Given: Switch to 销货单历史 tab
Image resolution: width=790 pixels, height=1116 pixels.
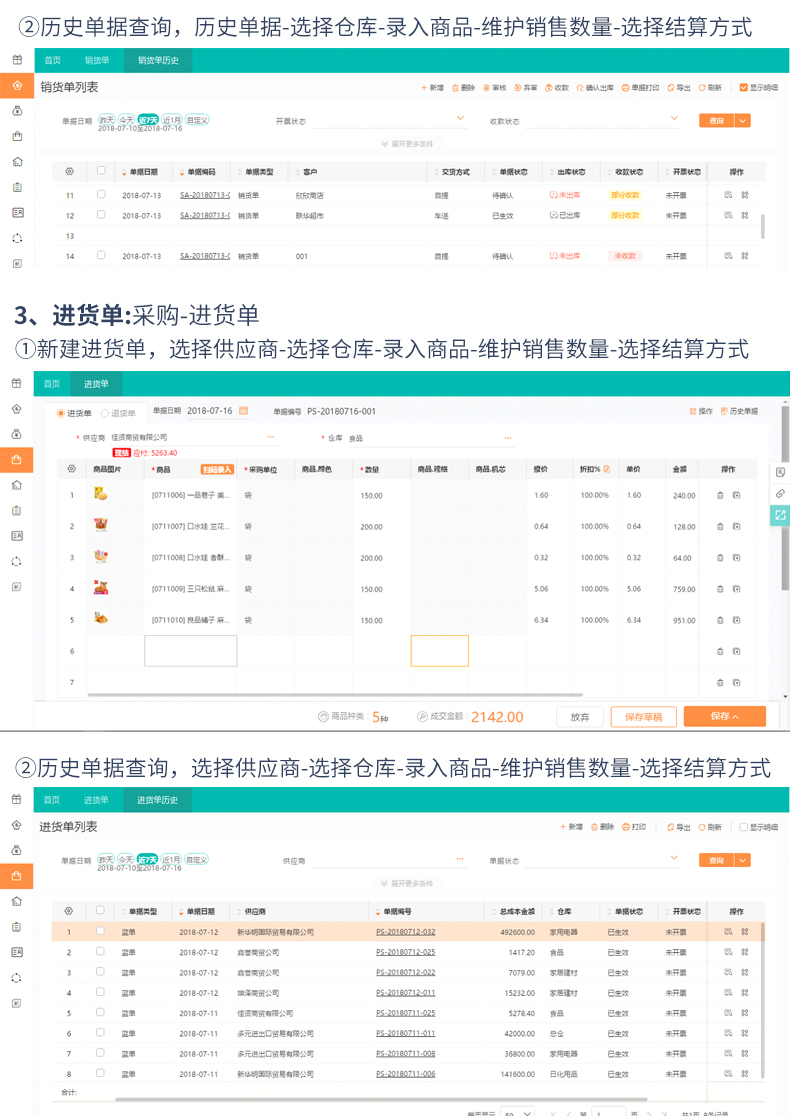Looking at the screenshot, I should tap(158, 60).
